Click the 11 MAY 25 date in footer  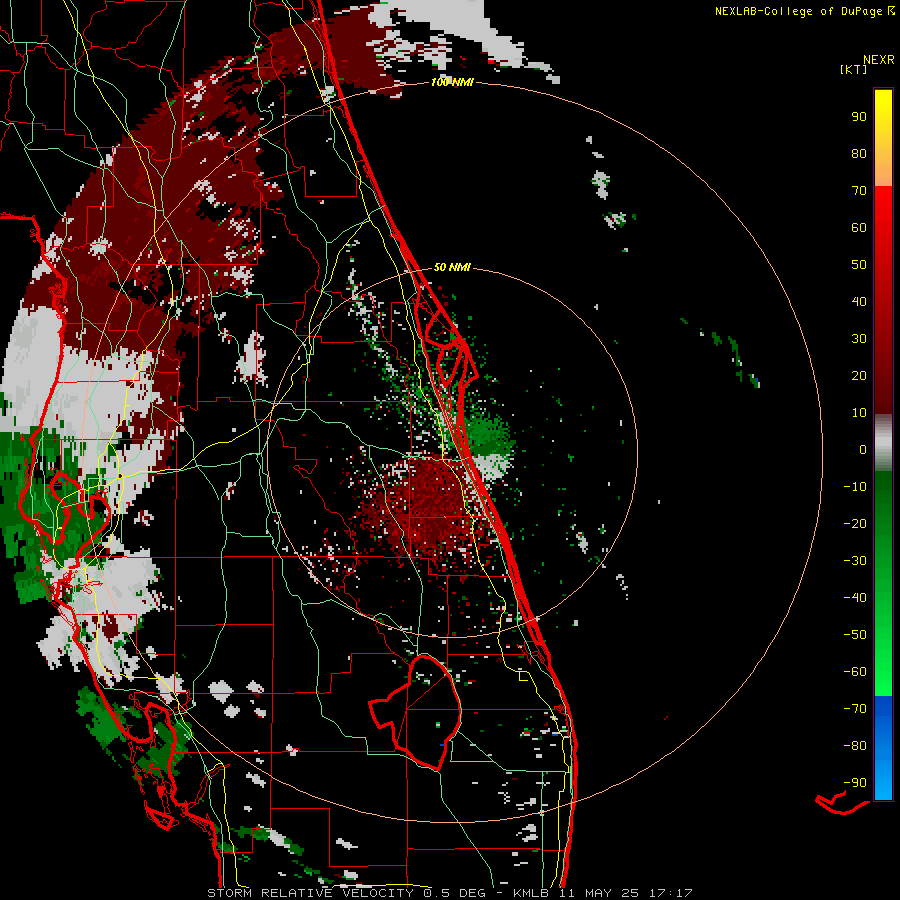[x=599, y=893]
